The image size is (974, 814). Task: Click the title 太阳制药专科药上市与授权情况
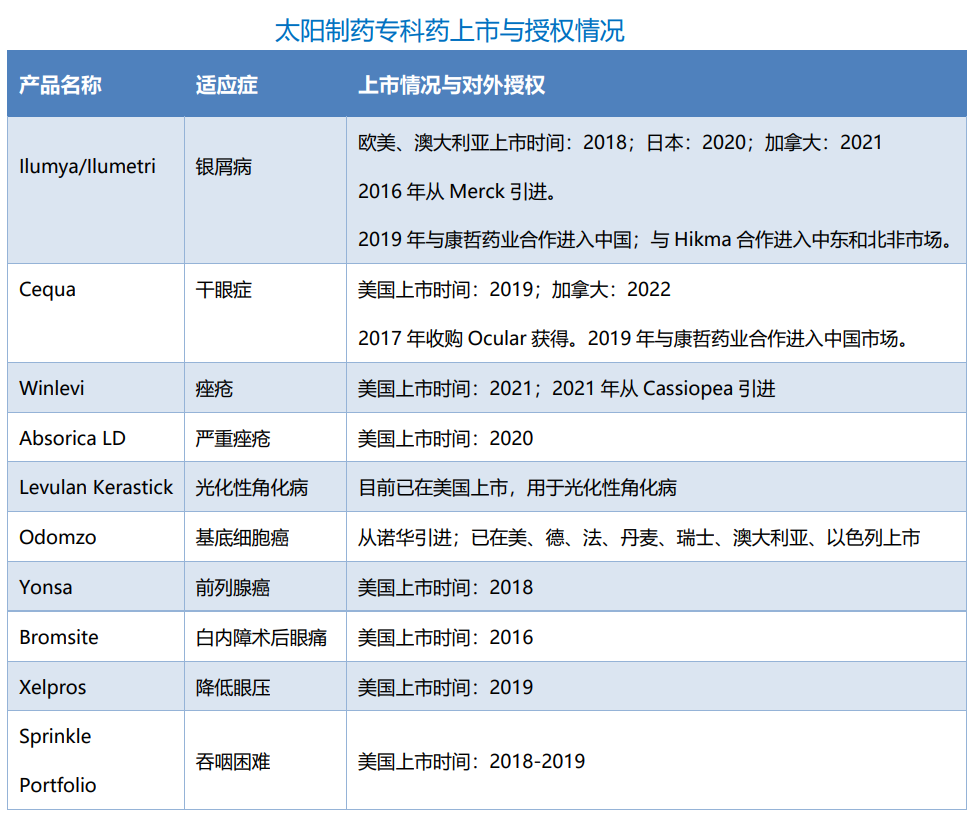coord(450,30)
